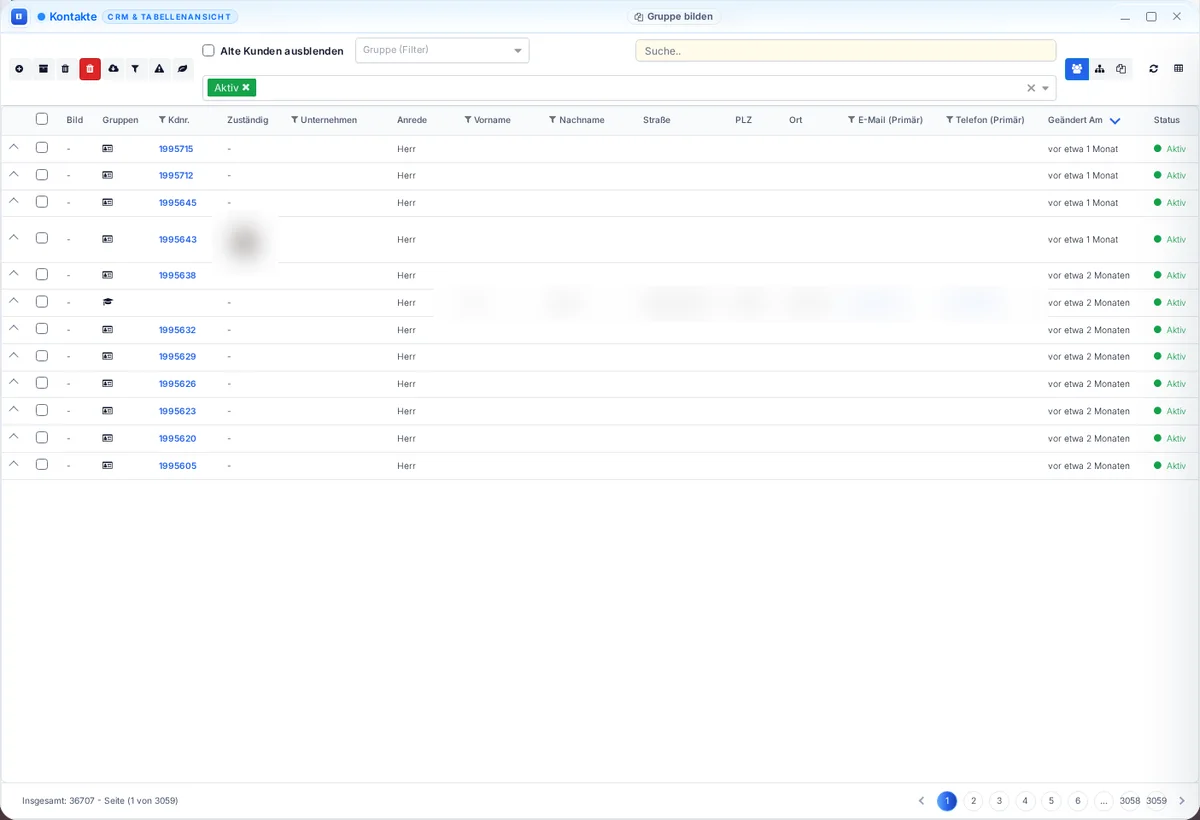Select the checkbox for row 1995645
The image size is (1200, 820).
coord(42,201)
